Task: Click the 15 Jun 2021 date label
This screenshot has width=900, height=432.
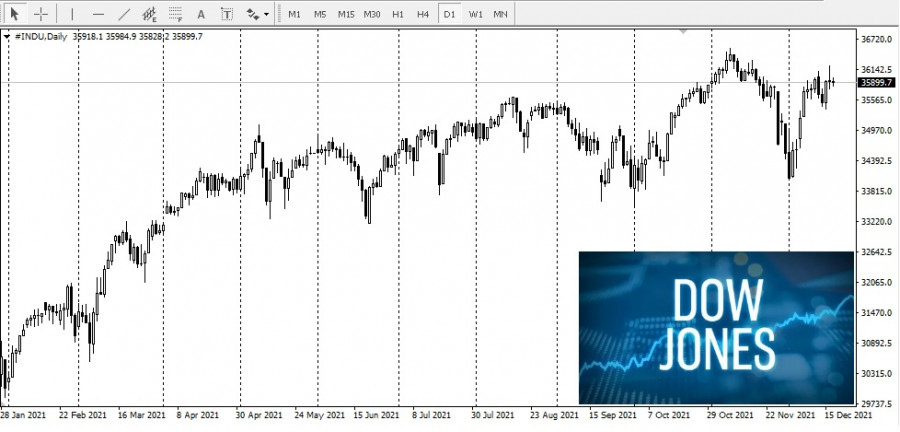Action: (x=376, y=414)
